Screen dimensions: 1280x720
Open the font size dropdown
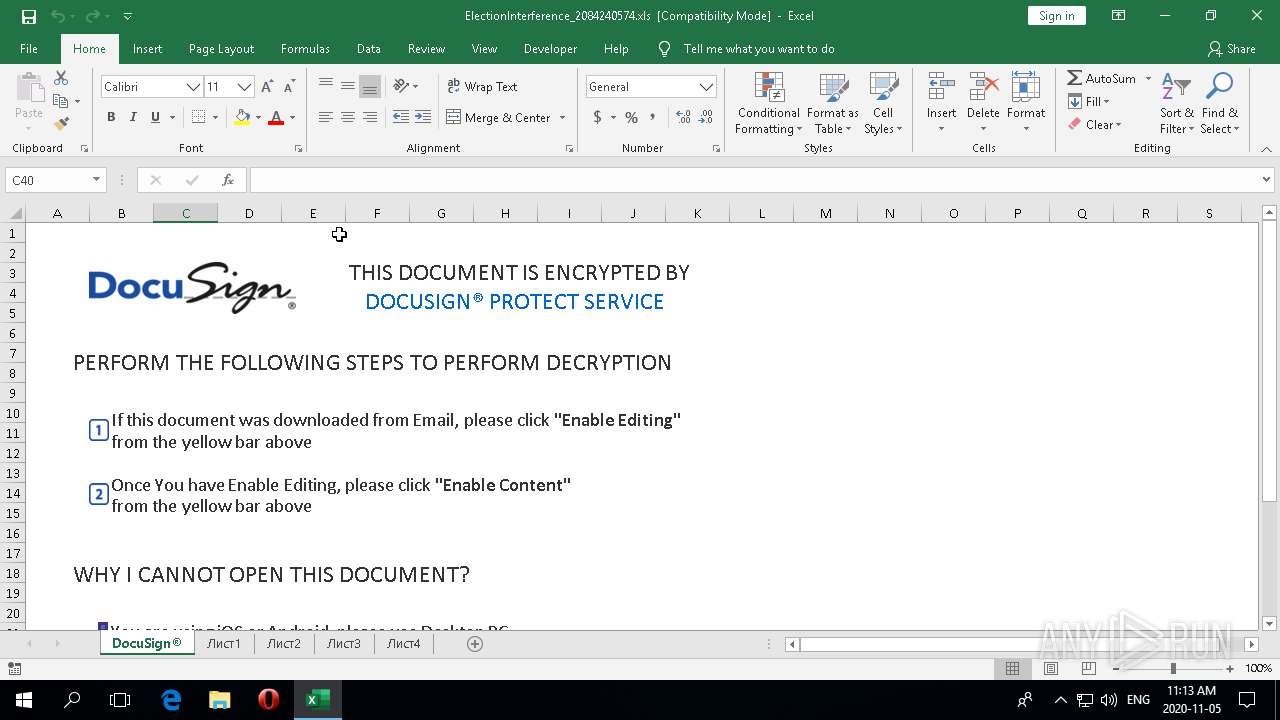pyautogui.click(x=243, y=87)
